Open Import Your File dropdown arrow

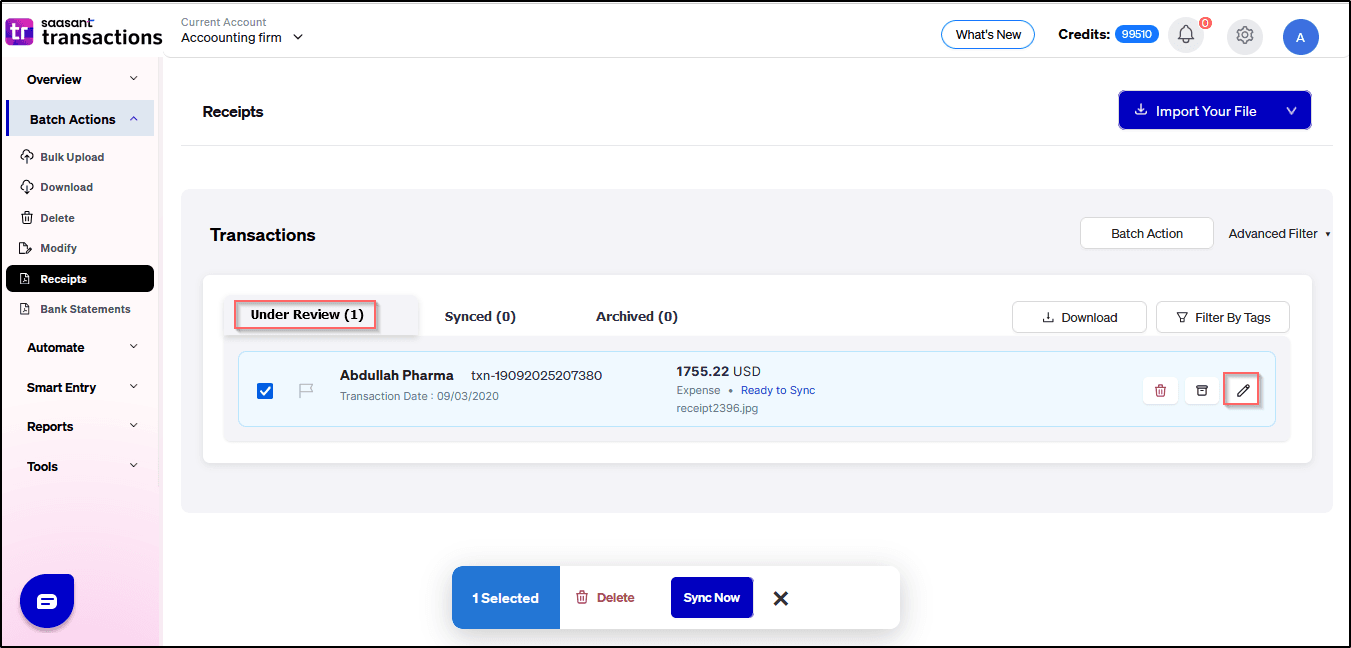(1291, 111)
